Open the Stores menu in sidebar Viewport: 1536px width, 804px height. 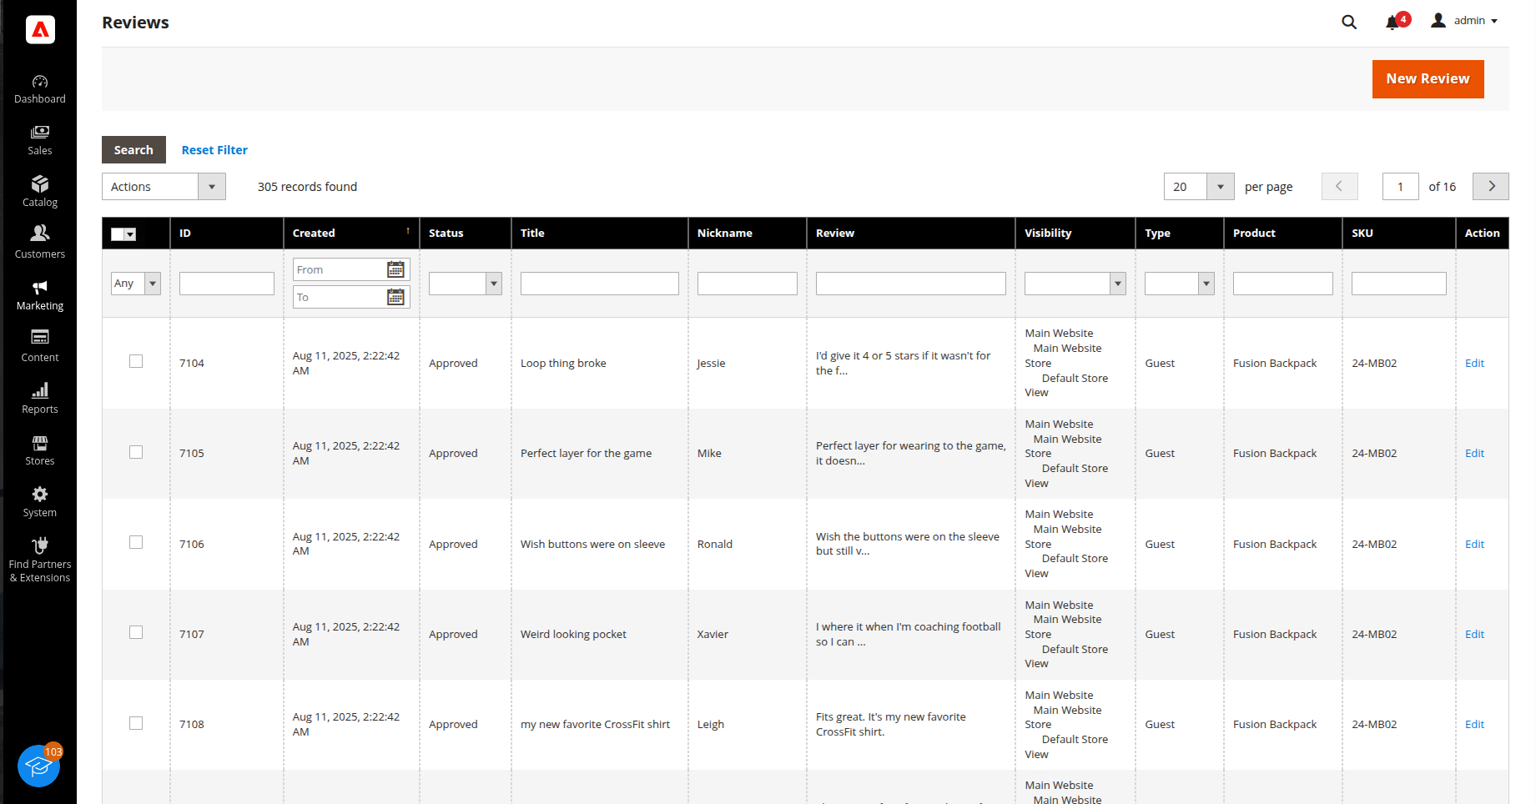click(x=40, y=450)
